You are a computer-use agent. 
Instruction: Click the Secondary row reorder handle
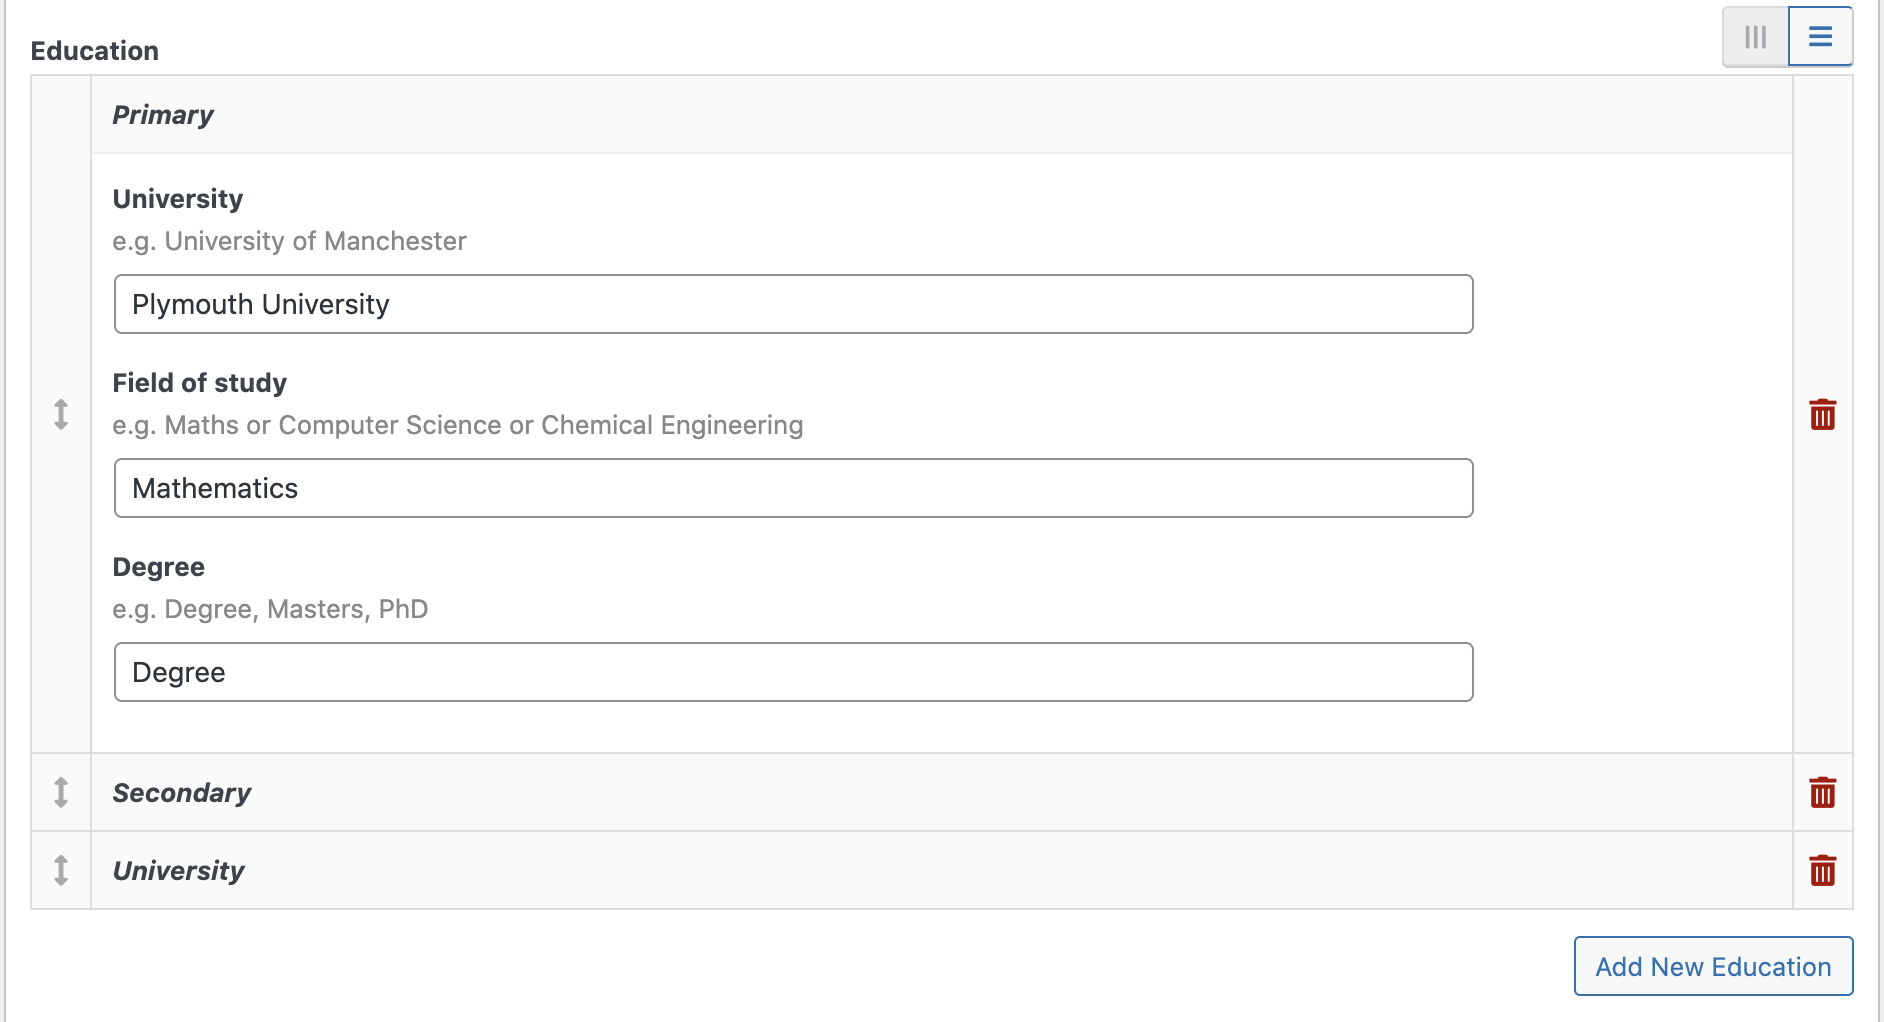point(61,792)
